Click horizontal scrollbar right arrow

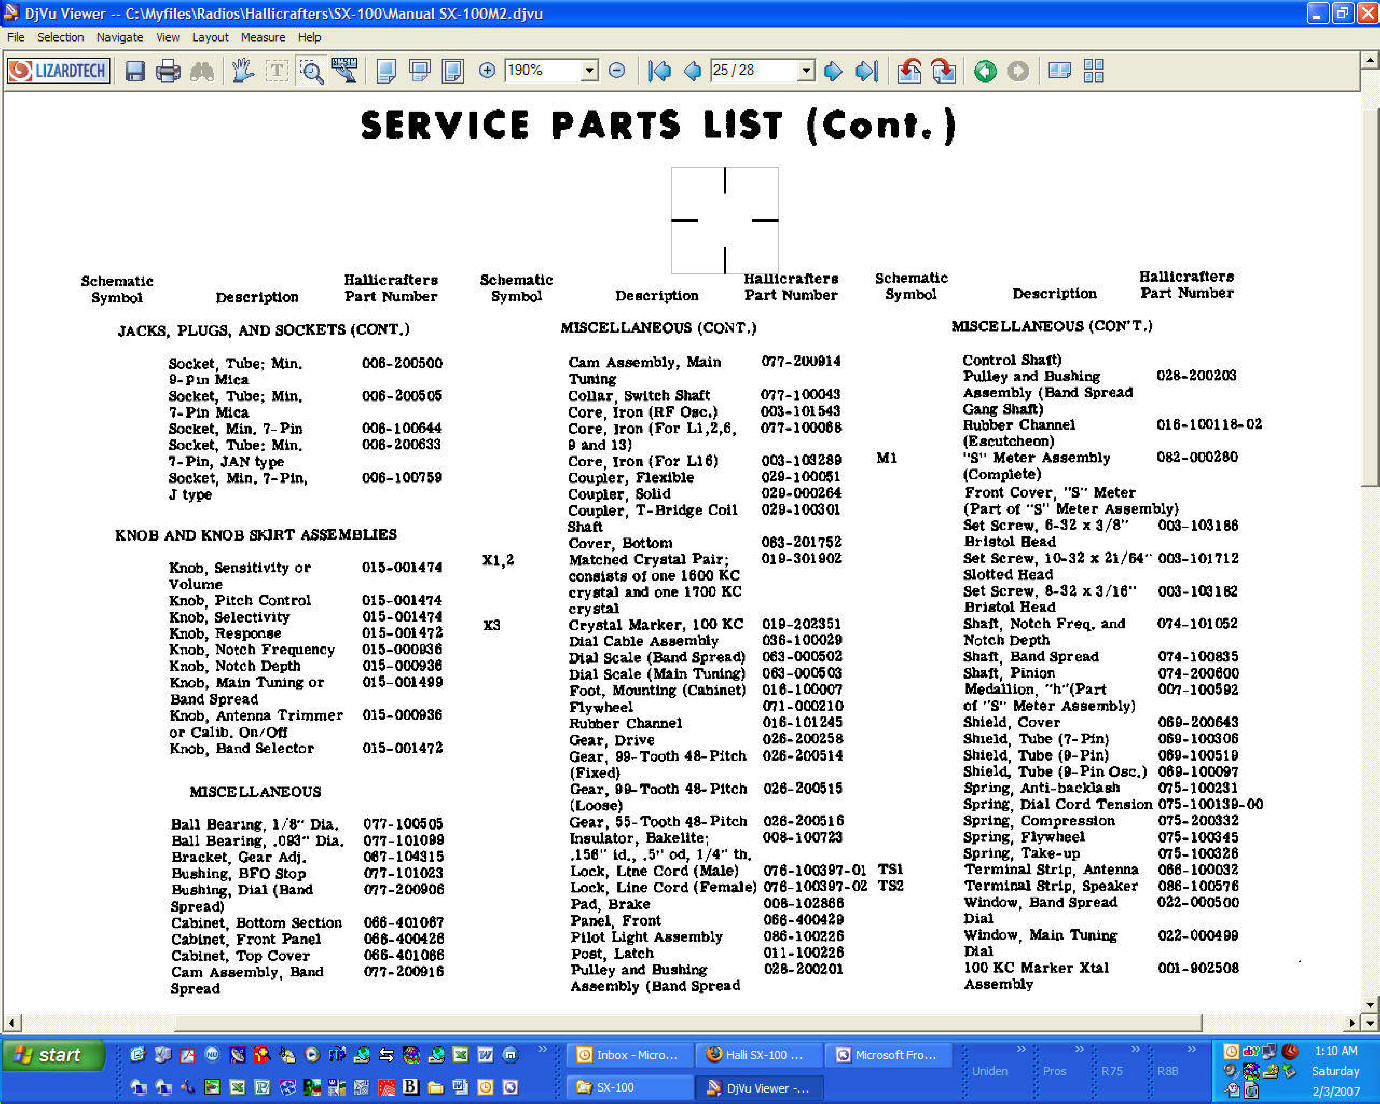1353,1023
